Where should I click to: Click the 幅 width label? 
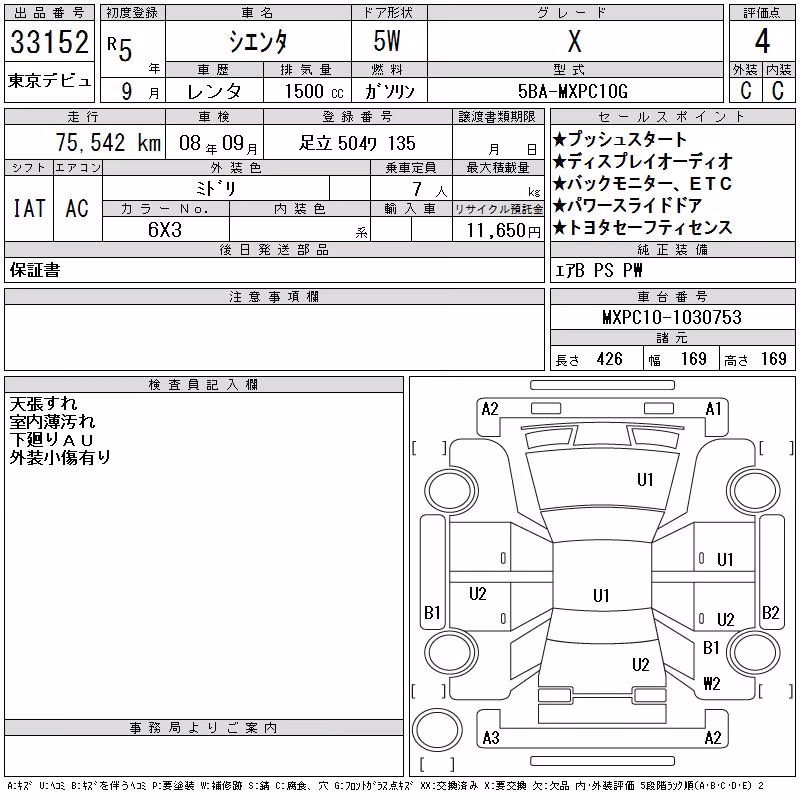[655, 360]
